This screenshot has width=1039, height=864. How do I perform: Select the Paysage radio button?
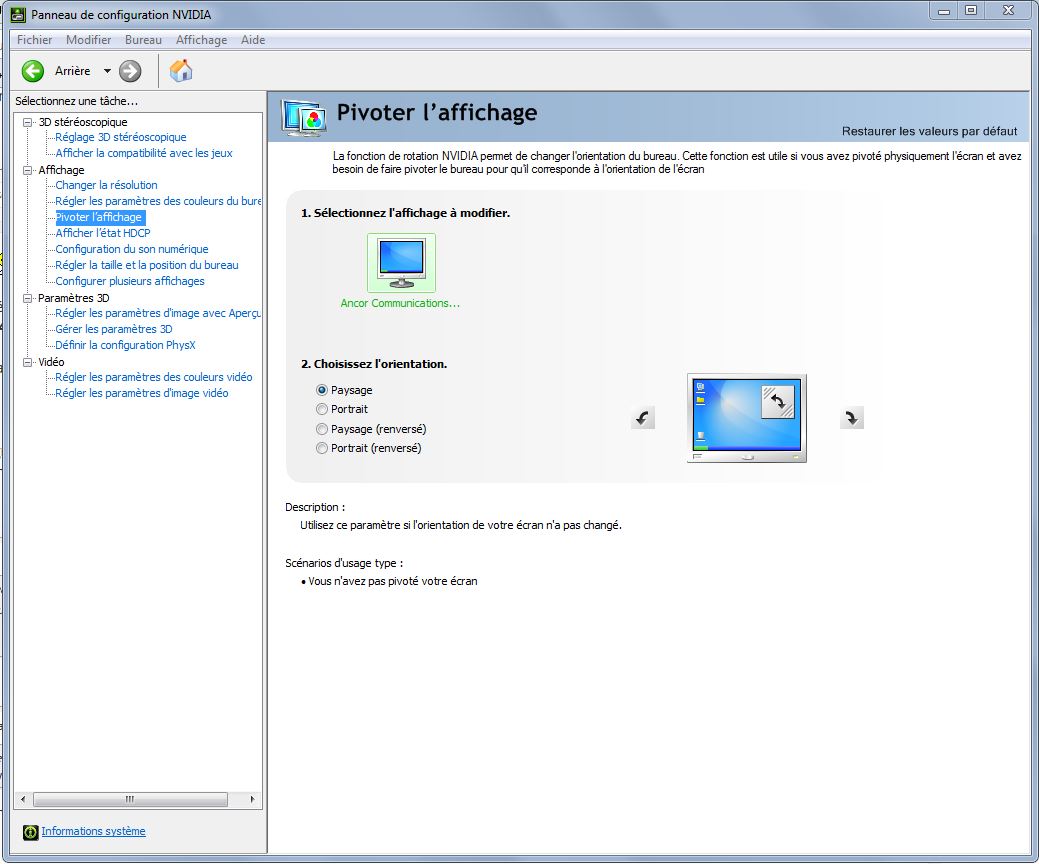tap(322, 390)
